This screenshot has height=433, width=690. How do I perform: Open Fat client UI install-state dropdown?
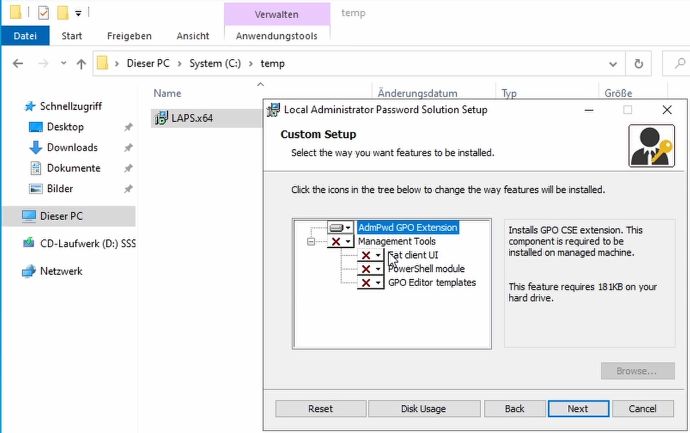pyautogui.click(x=371, y=255)
